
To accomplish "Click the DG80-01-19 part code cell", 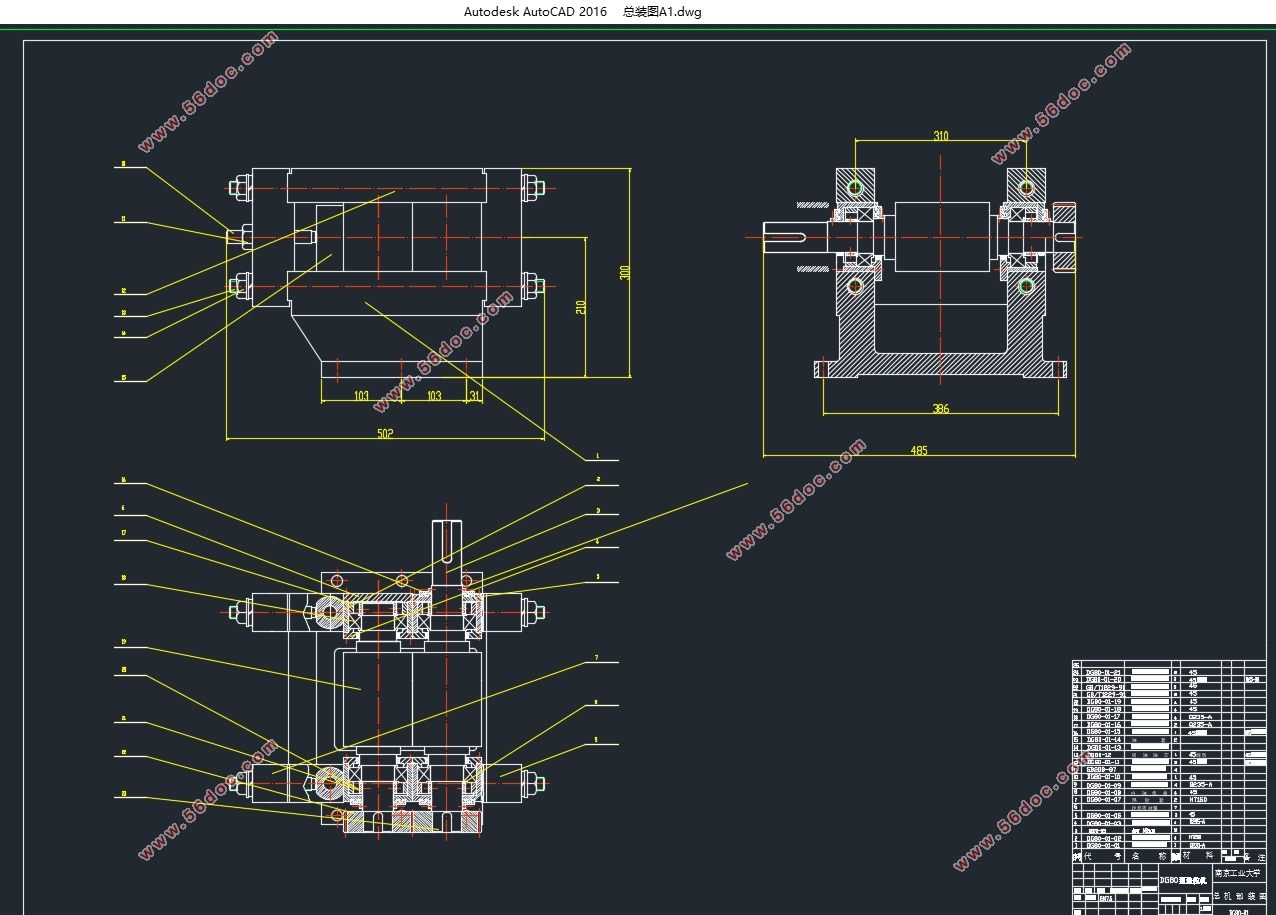I will coord(1104,702).
